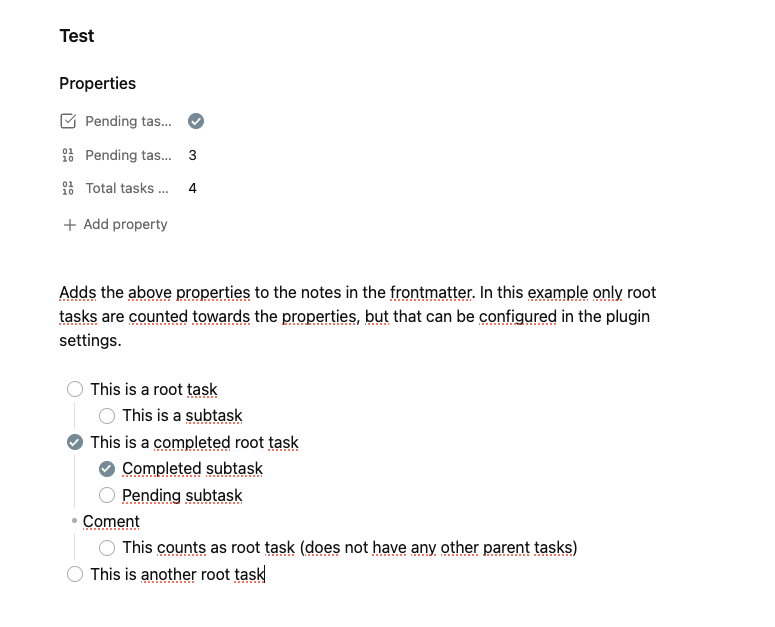Click the 'Pending tas...' checkbox property name
The width and height of the screenshot is (775, 627).
point(129,121)
